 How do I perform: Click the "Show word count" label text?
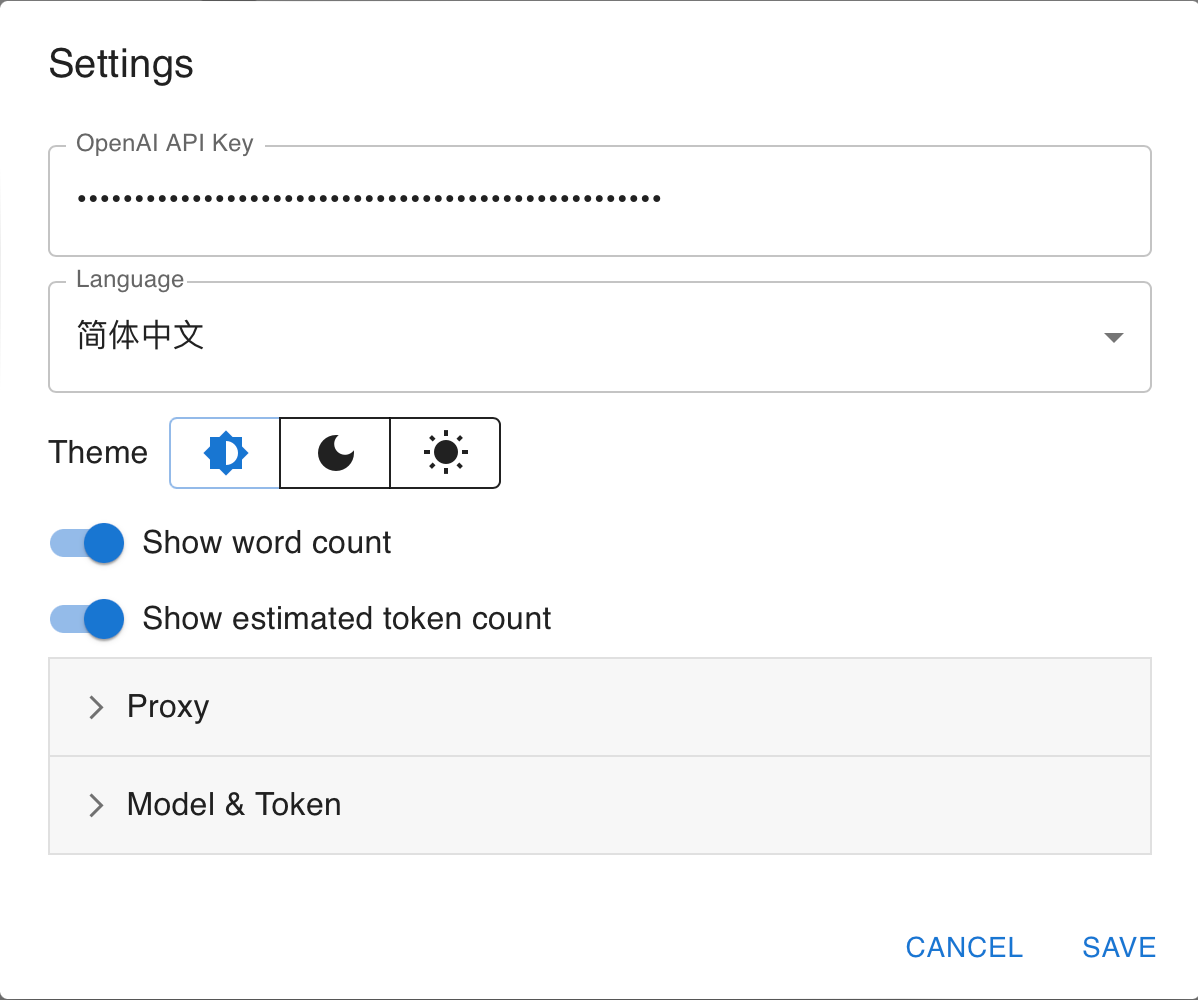267,543
